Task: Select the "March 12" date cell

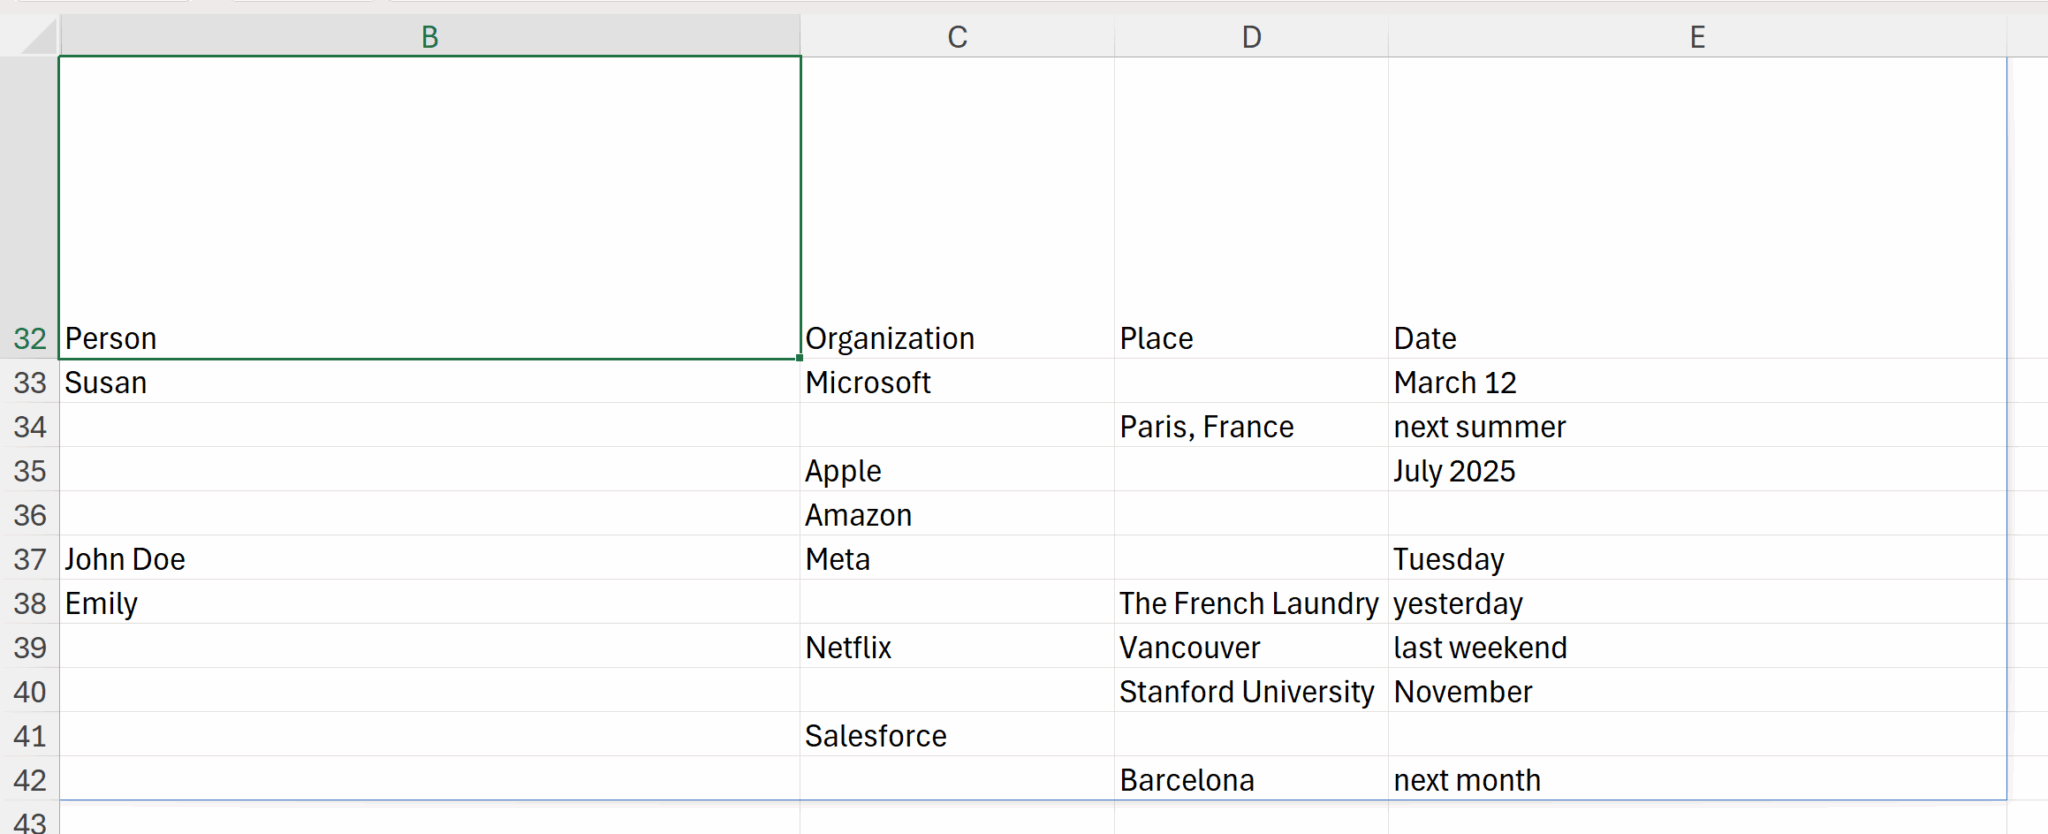Action: [x=1697, y=381]
